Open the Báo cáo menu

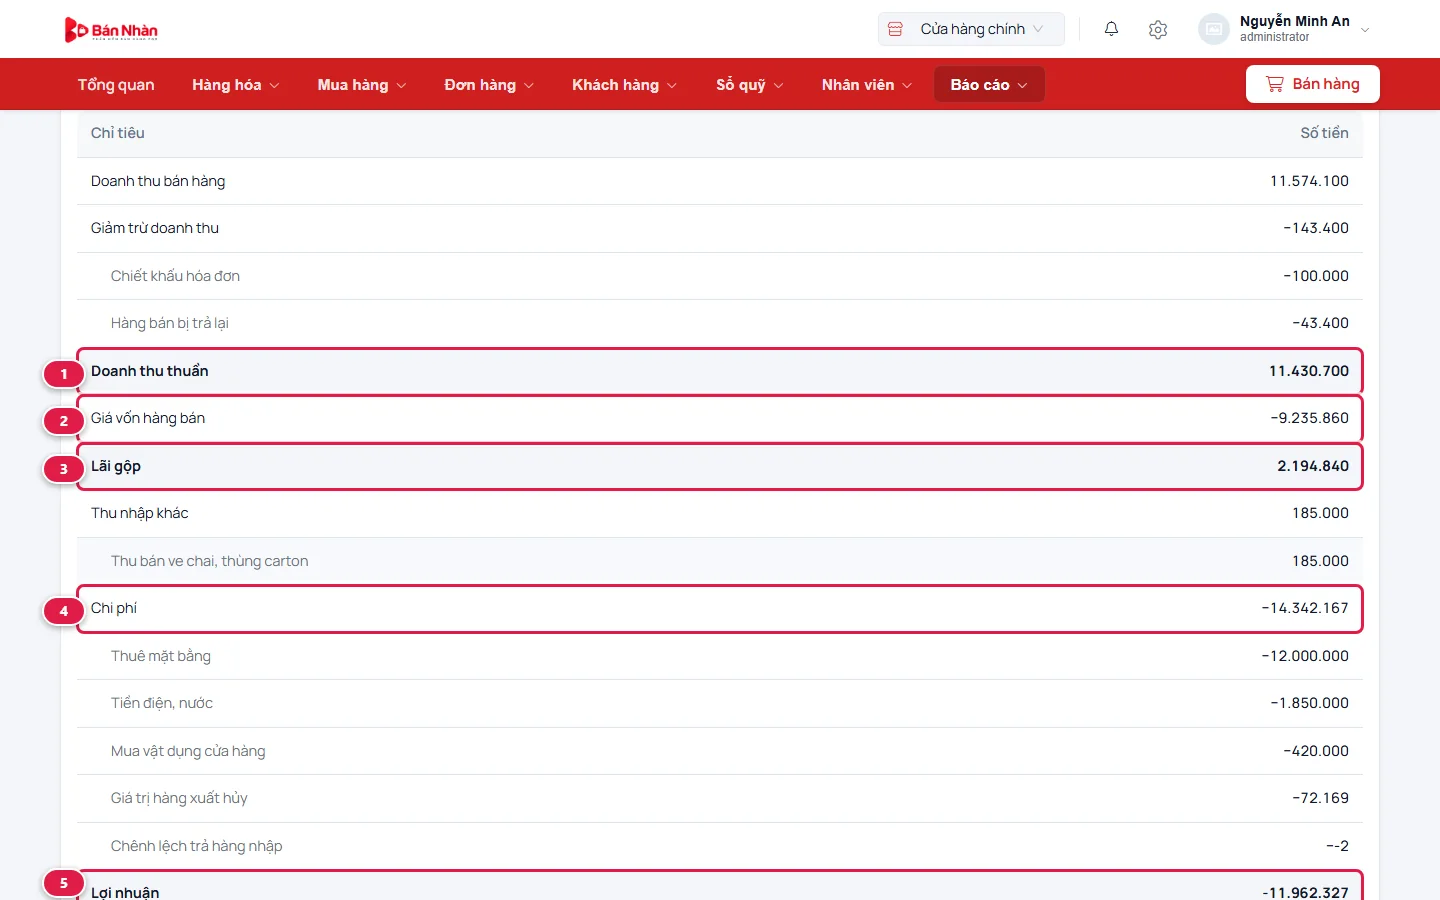click(x=989, y=85)
